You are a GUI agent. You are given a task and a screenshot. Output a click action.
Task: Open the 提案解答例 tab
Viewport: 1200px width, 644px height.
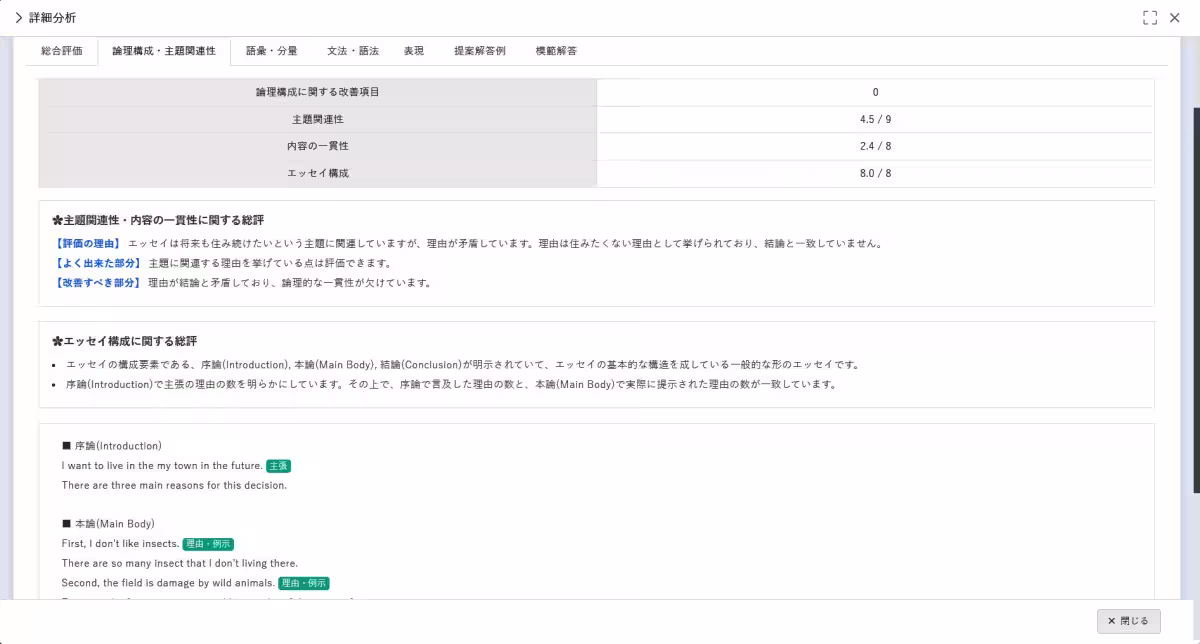tap(479, 50)
